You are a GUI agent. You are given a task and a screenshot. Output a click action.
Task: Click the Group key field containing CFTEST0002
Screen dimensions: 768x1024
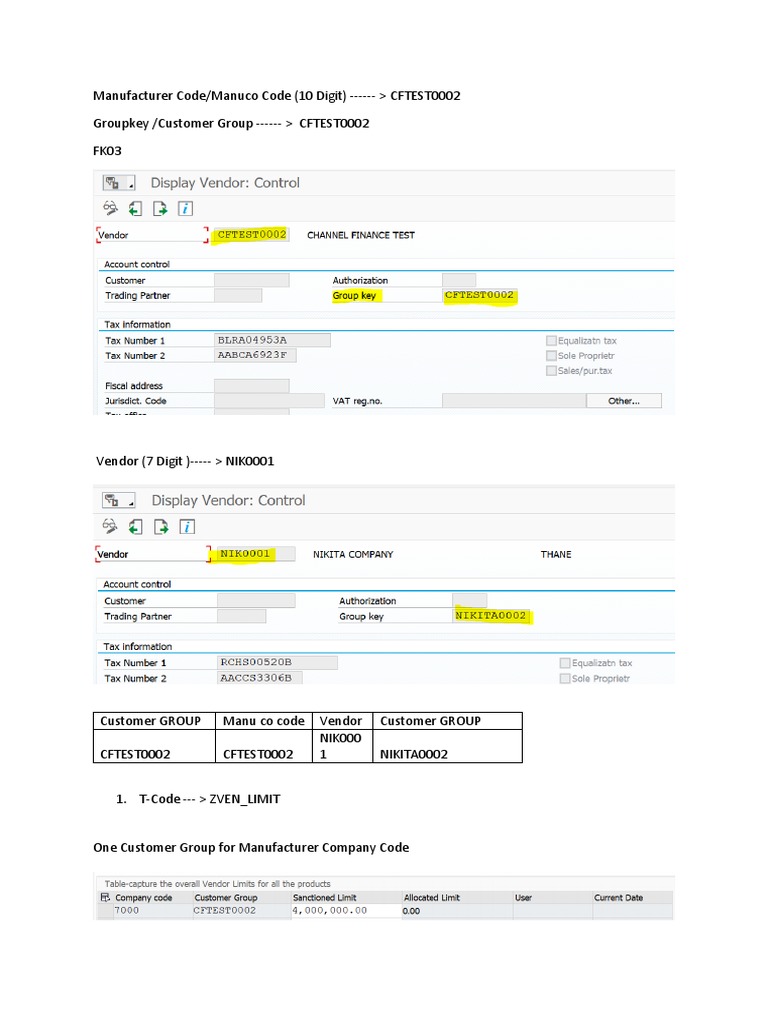tap(480, 295)
